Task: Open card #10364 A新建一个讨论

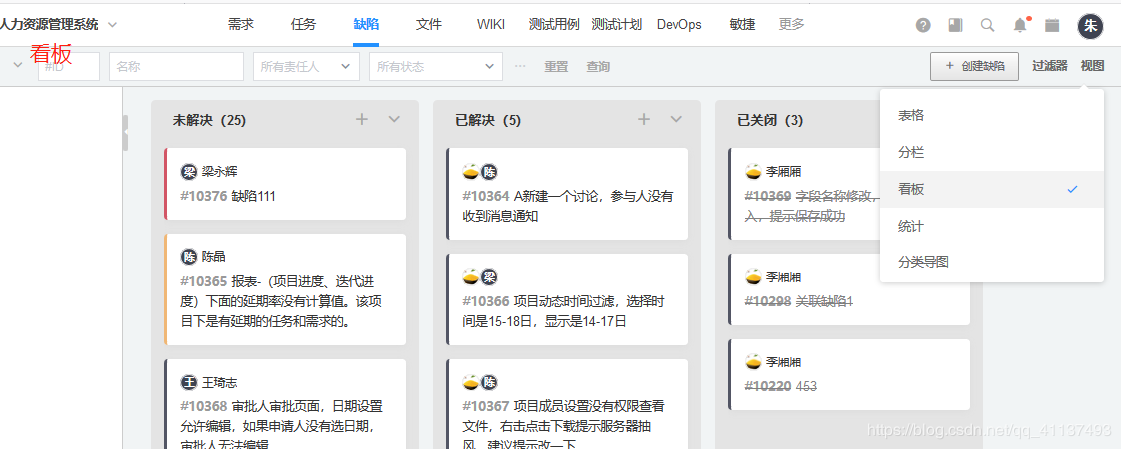Action: [567, 194]
